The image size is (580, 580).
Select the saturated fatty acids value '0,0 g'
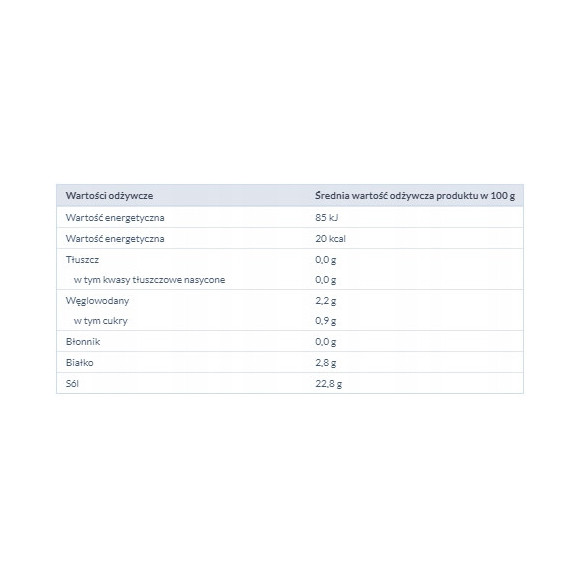(x=326, y=280)
